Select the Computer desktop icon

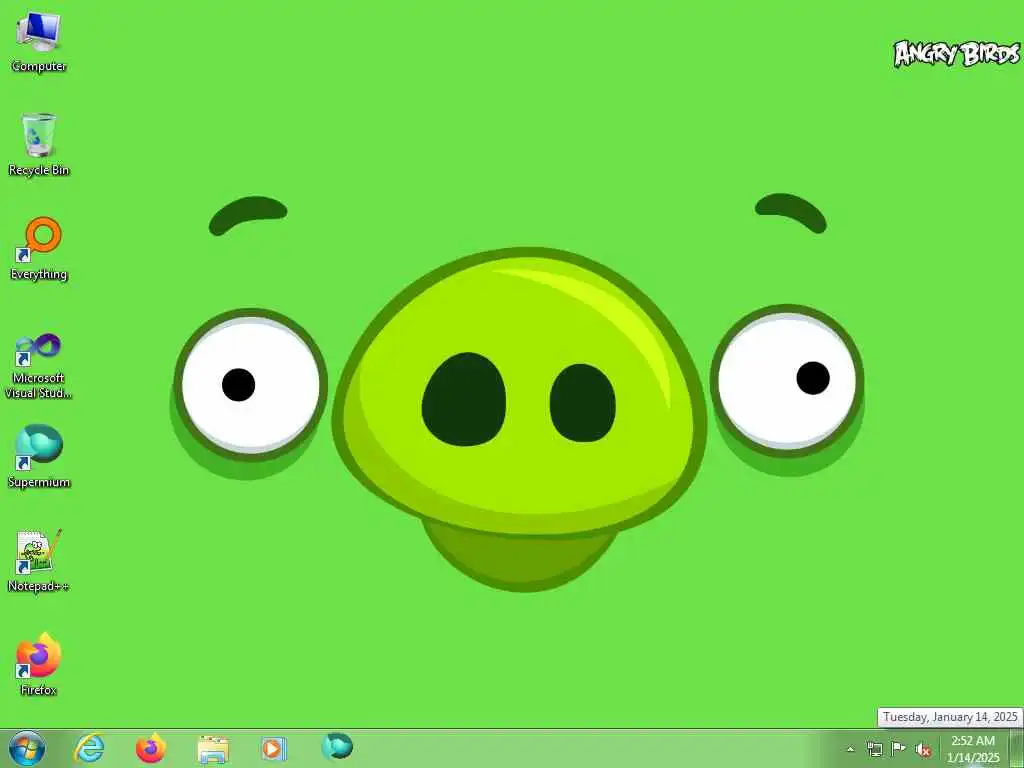click(39, 42)
